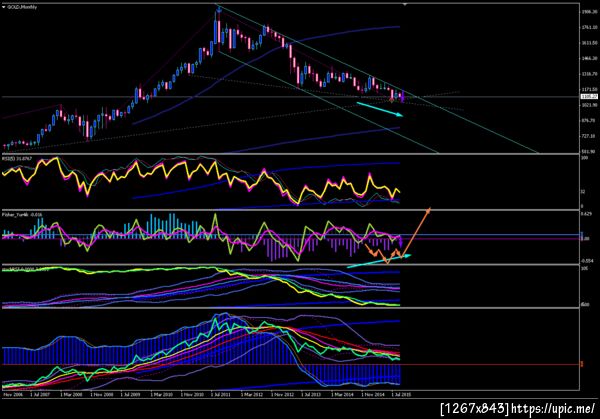Click the 1 Jul 2013 date label
The height and width of the screenshot is (419, 600).
pos(311,394)
